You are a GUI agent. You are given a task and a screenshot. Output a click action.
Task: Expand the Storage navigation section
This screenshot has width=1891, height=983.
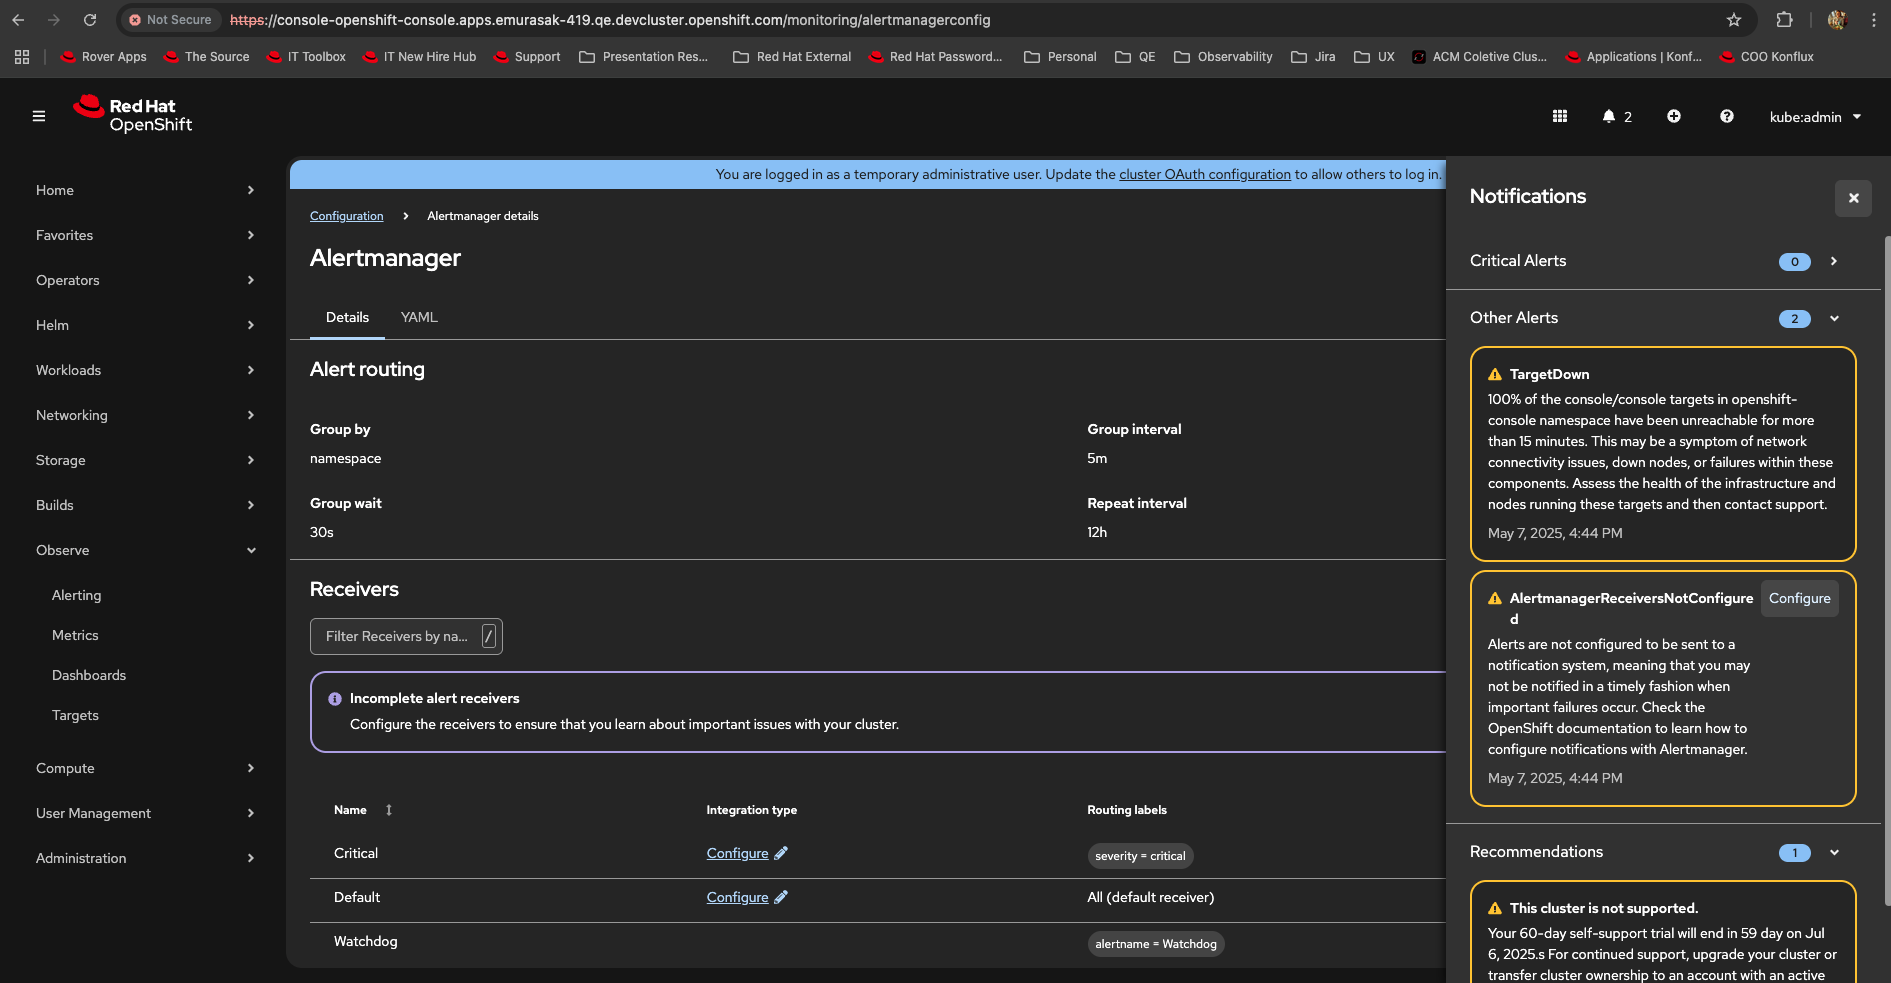point(145,460)
